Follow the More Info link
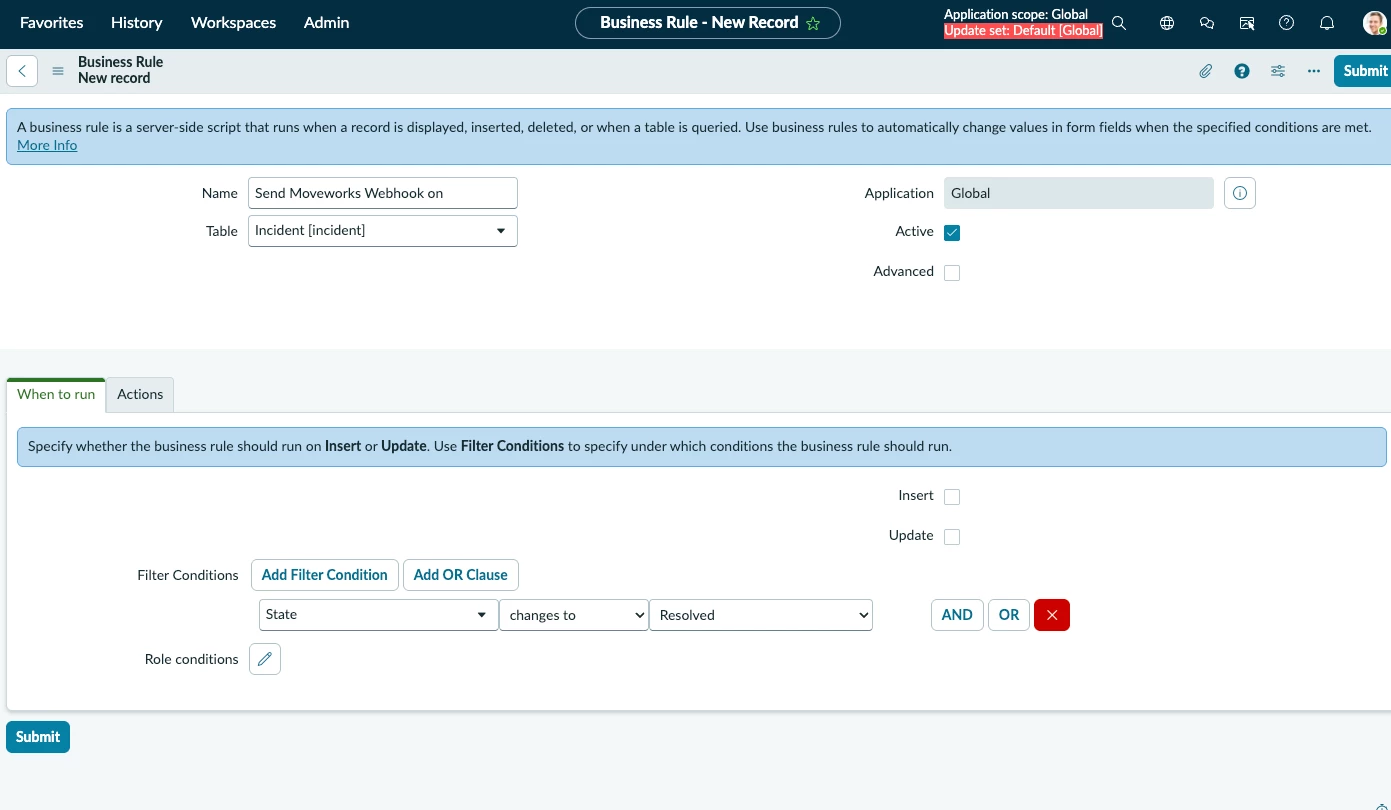Viewport: 1391px width, 810px height. (x=47, y=146)
